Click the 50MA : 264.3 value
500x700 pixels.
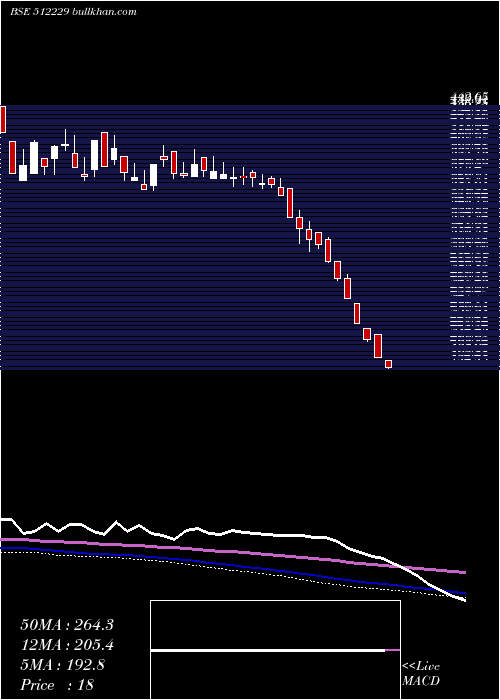[67, 625]
